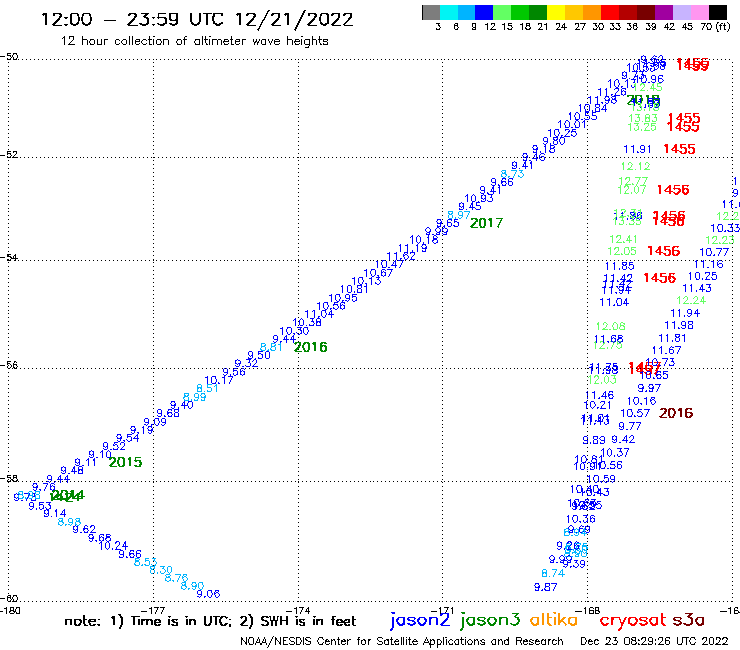
Task: Click the '(ft)' unit label of the scale
Action: (723, 26)
